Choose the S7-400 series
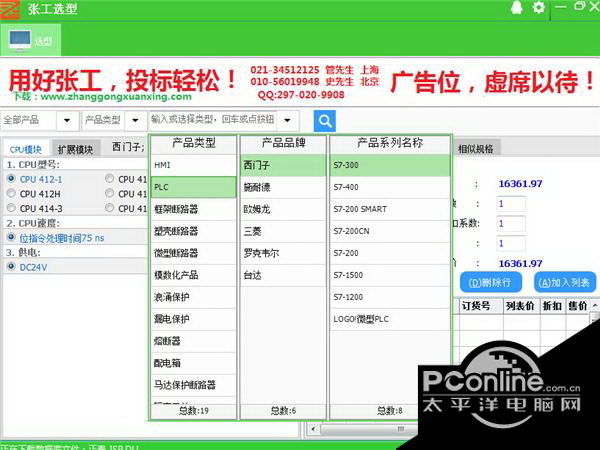The image size is (600, 450). click(x=390, y=187)
